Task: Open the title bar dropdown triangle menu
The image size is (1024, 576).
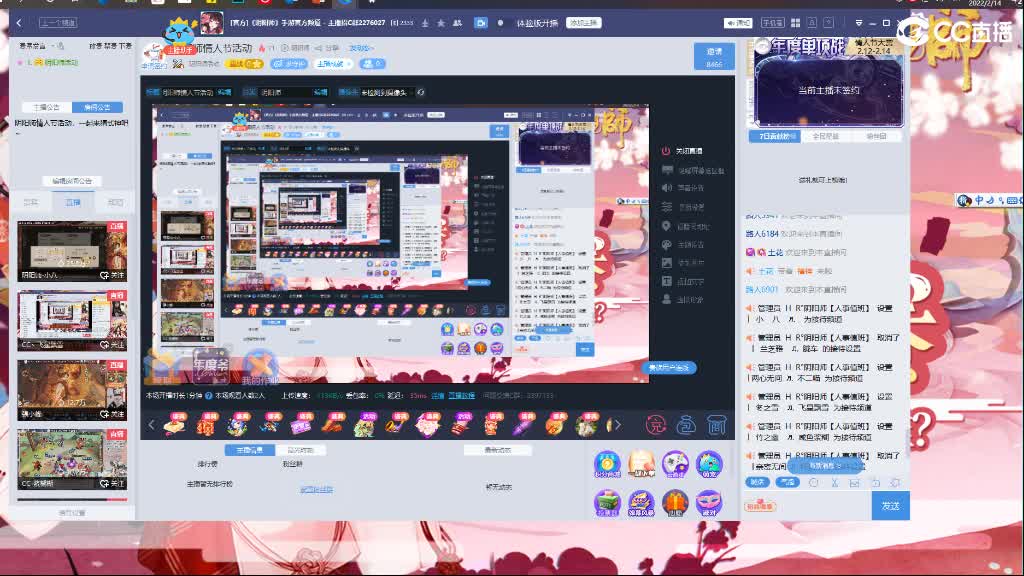Action: click(x=859, y=23)
